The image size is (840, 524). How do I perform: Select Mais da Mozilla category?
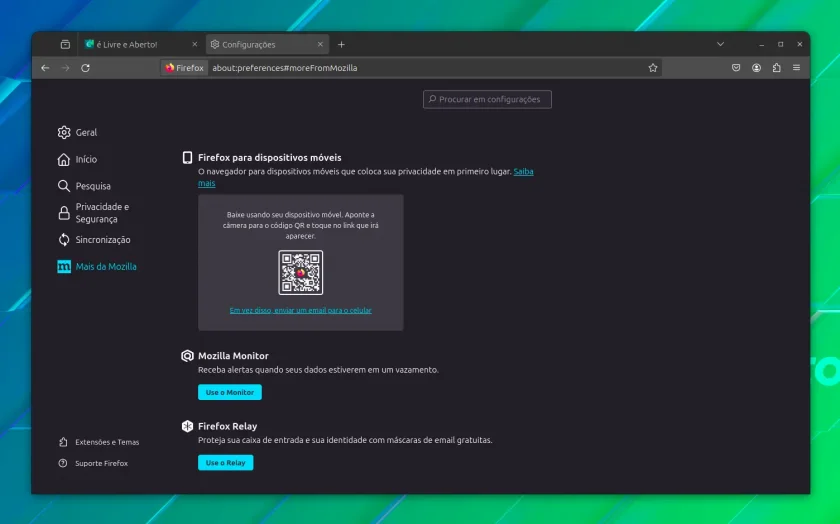(x=97, y=266)
